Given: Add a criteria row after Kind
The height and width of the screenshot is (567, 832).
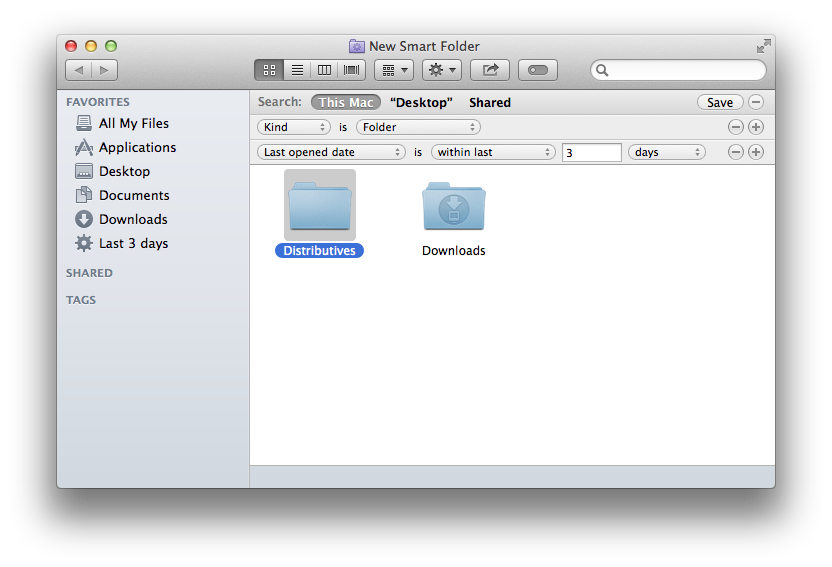Looking at the screenshot, I should (756, 127).
